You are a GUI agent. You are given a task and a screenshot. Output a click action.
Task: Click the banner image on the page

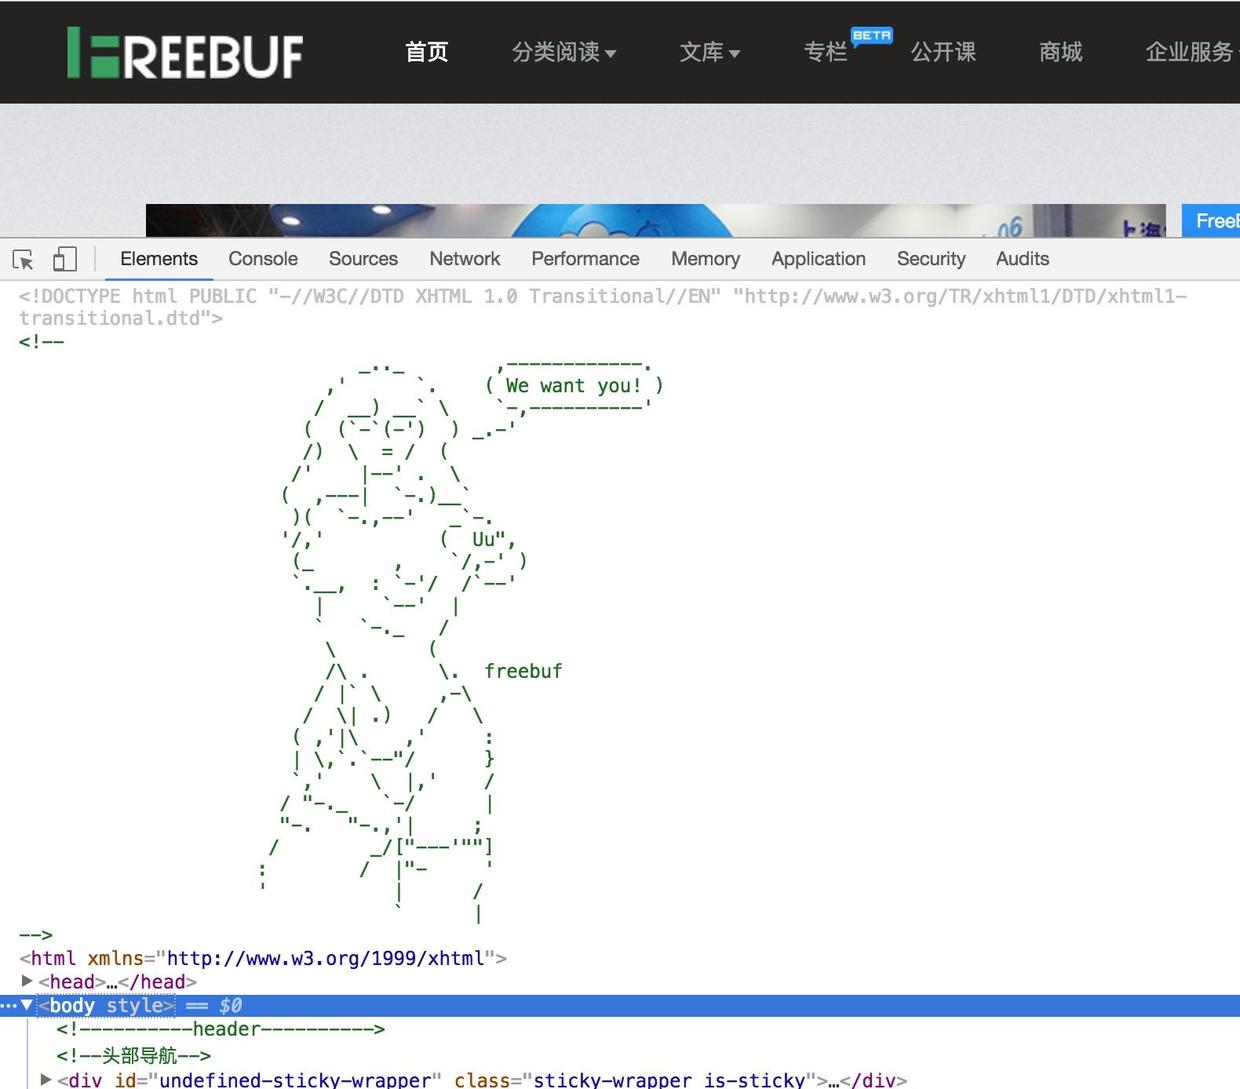pyautogui.click(x=656, y=221)
